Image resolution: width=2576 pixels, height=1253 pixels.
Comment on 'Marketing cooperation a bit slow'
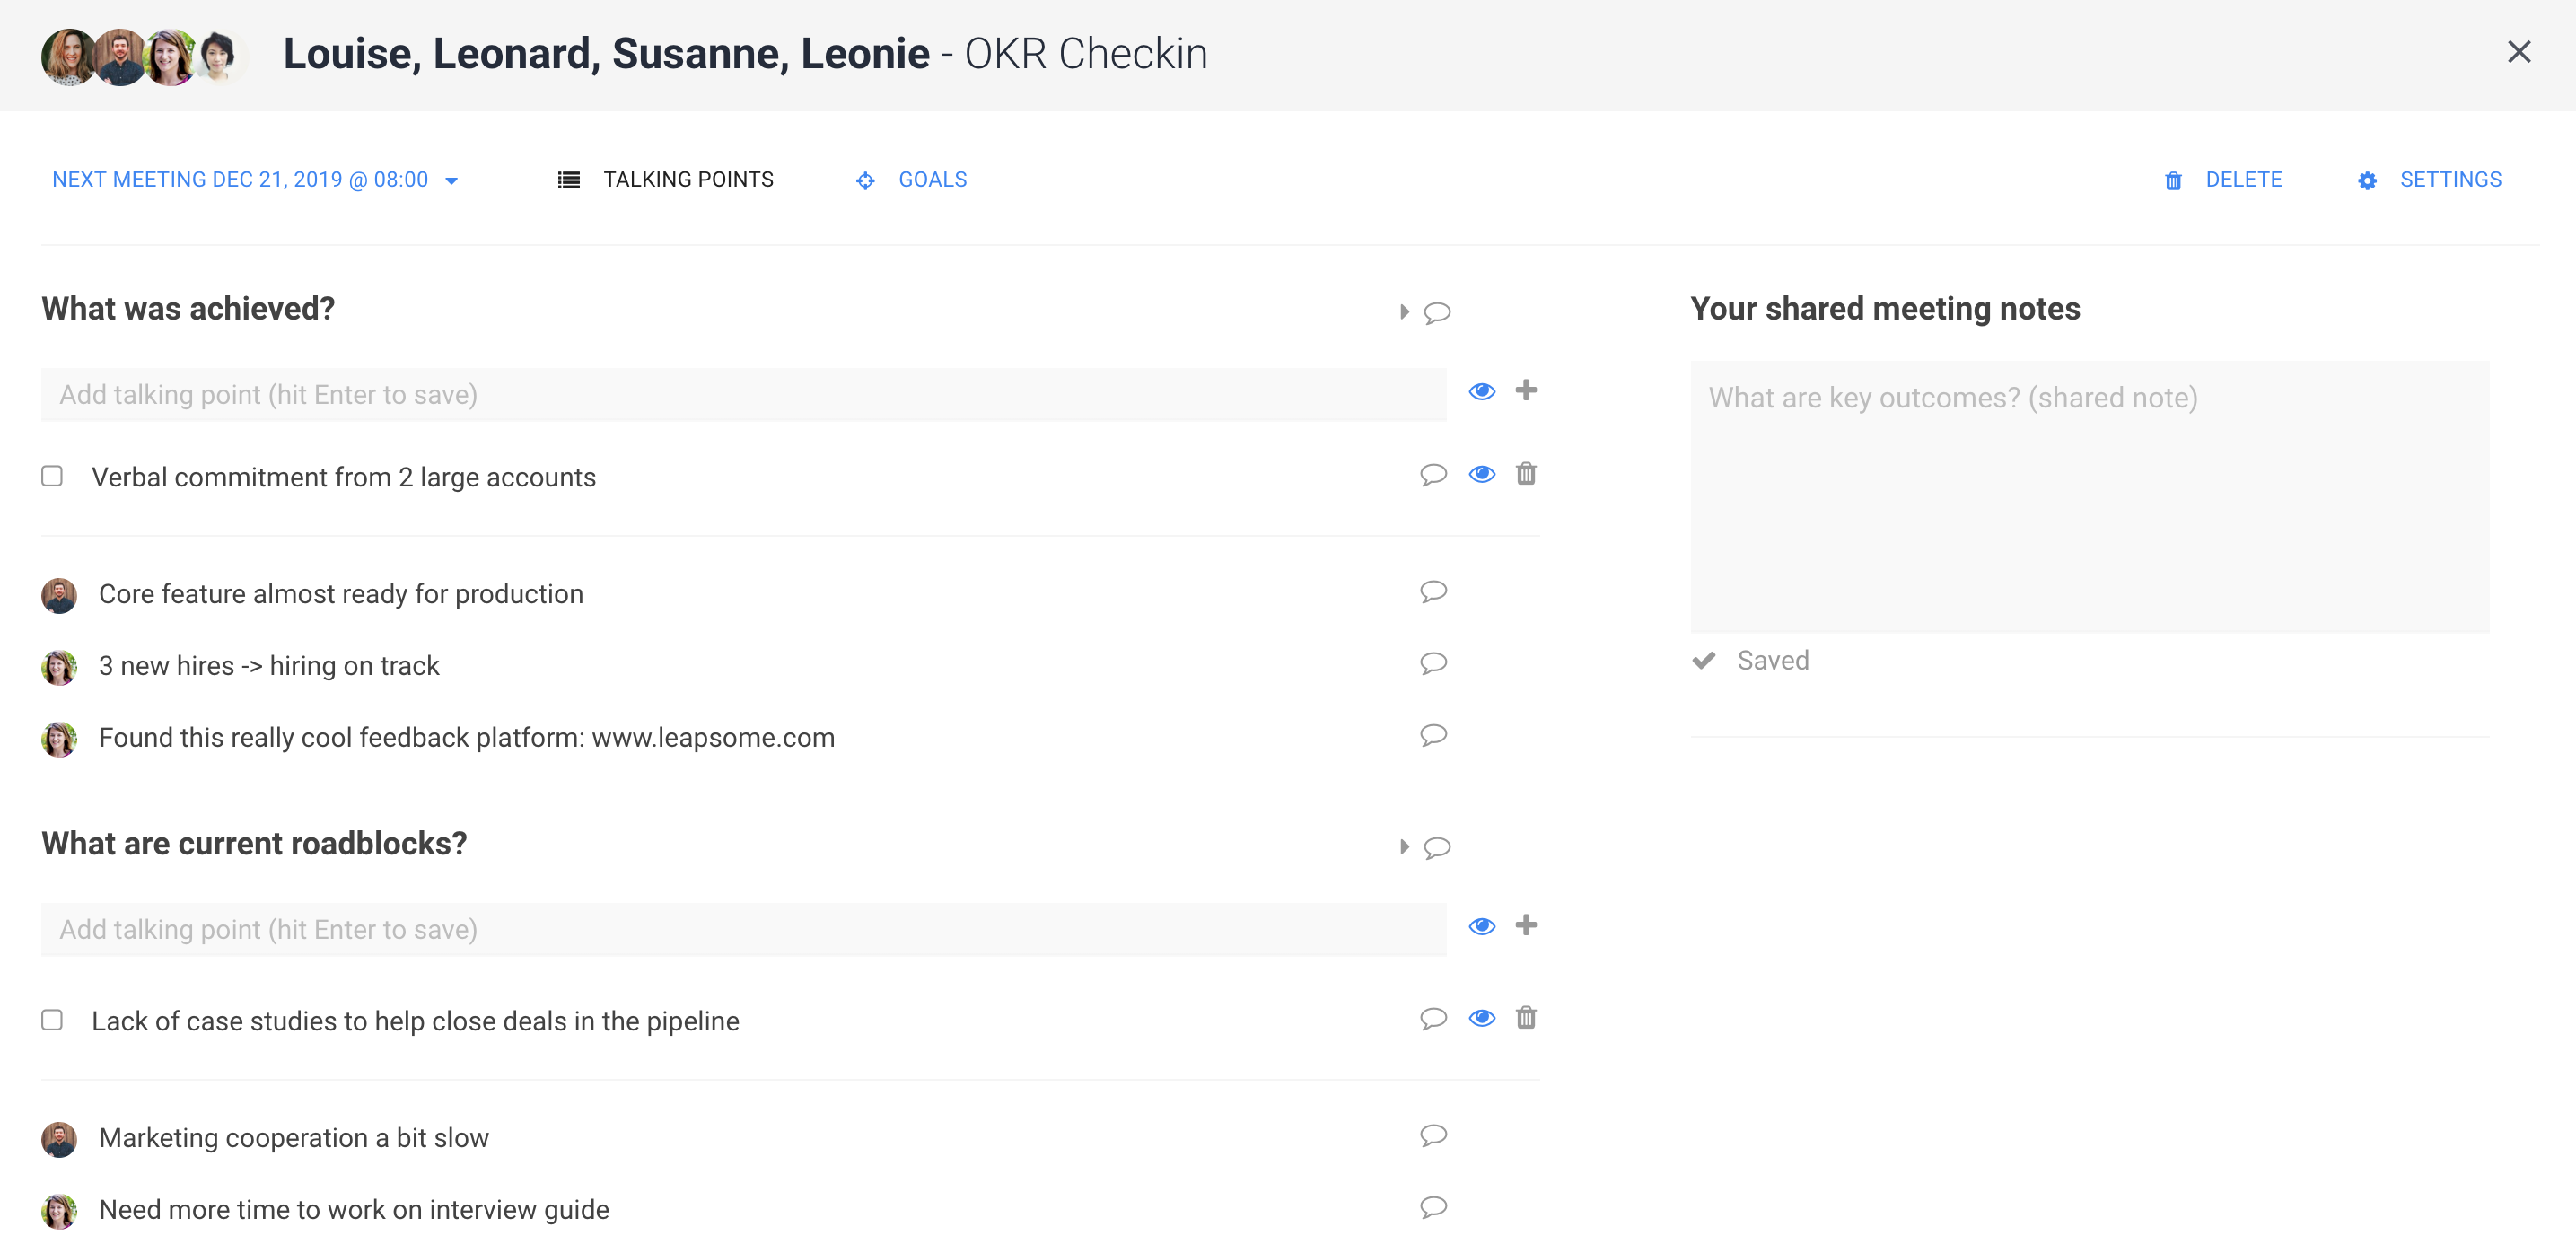click(x=1433, y=1135)
